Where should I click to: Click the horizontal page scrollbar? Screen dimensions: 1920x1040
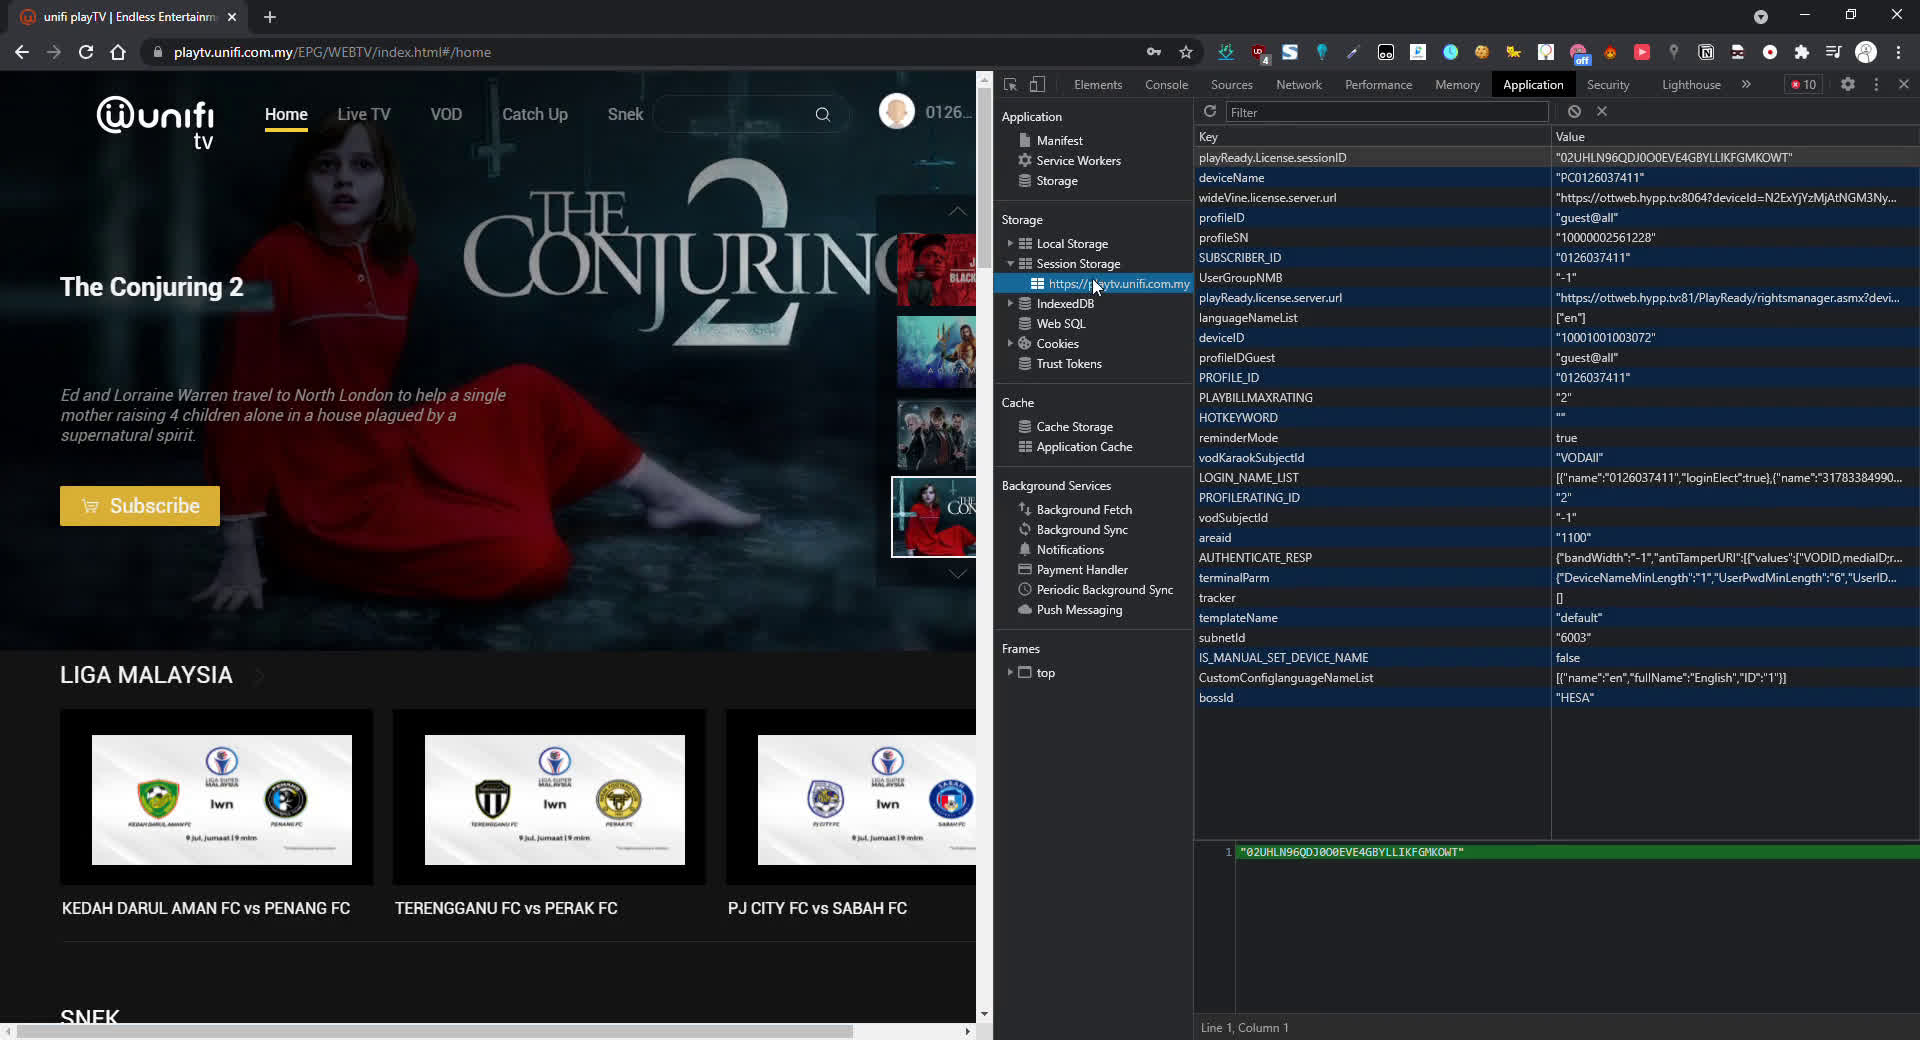[x=435, y=1031]
